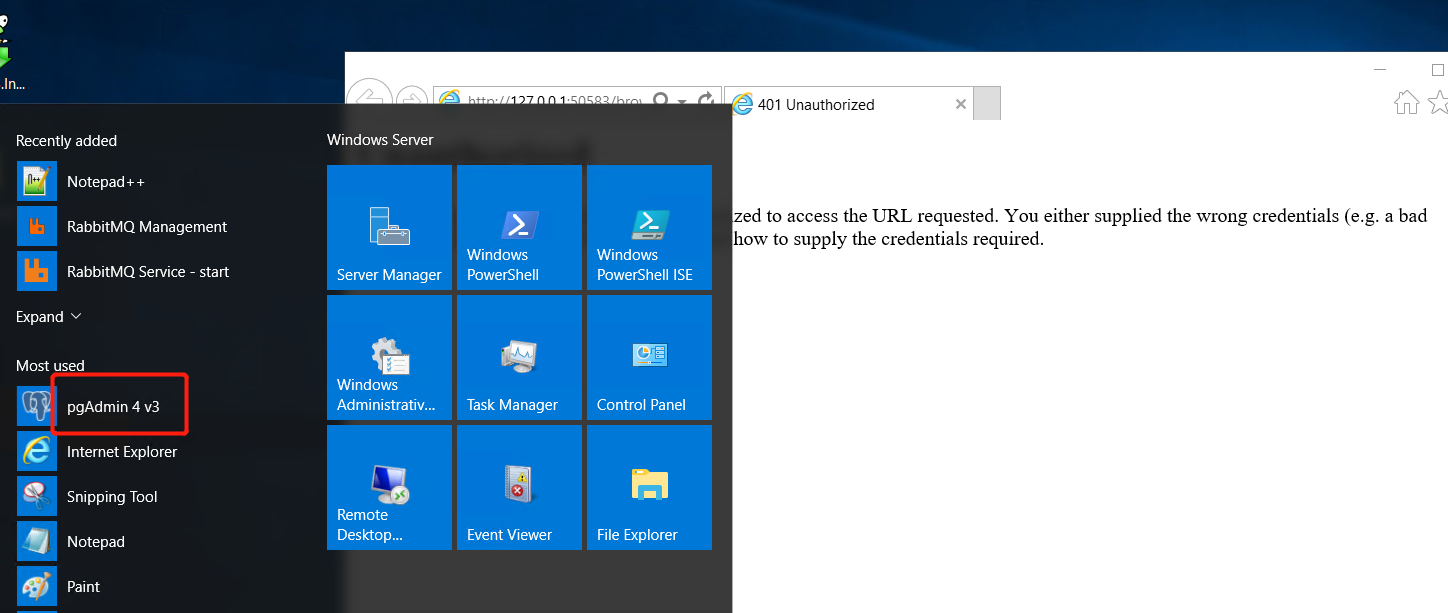Screen dimensions: 1448x613
Task: Launch the Windows PowerShell tile
Action: point(519,228)
